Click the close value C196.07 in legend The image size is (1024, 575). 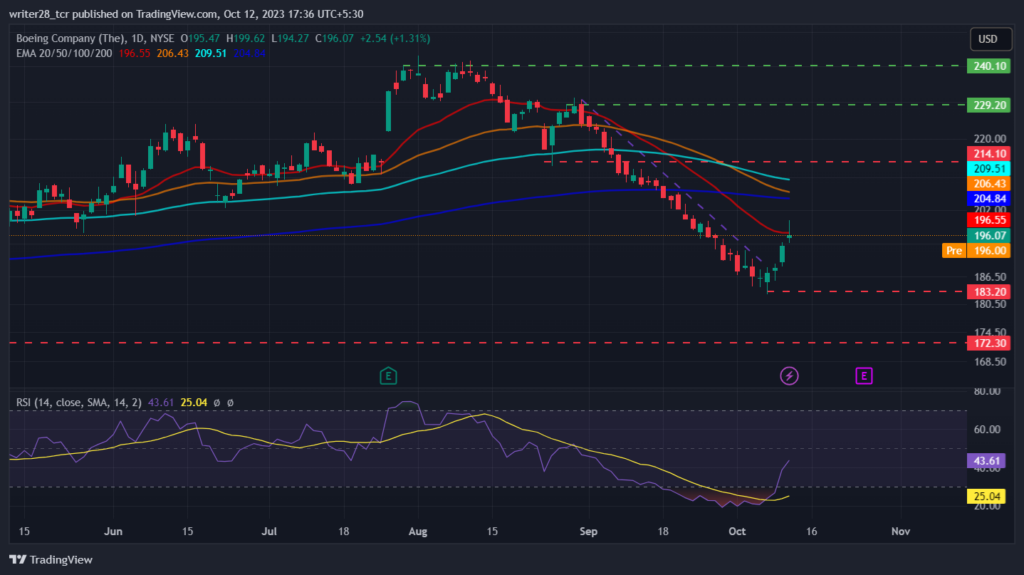click(x=334, y=39)
